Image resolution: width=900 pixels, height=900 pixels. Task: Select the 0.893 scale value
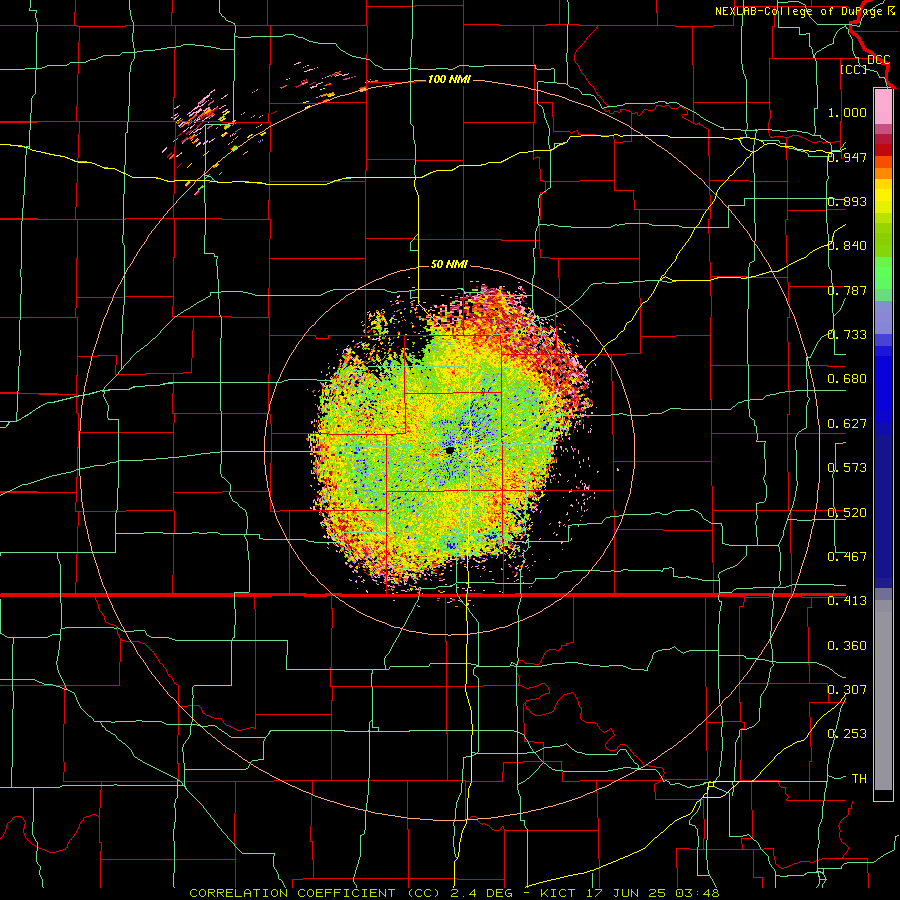coord(847,201)
